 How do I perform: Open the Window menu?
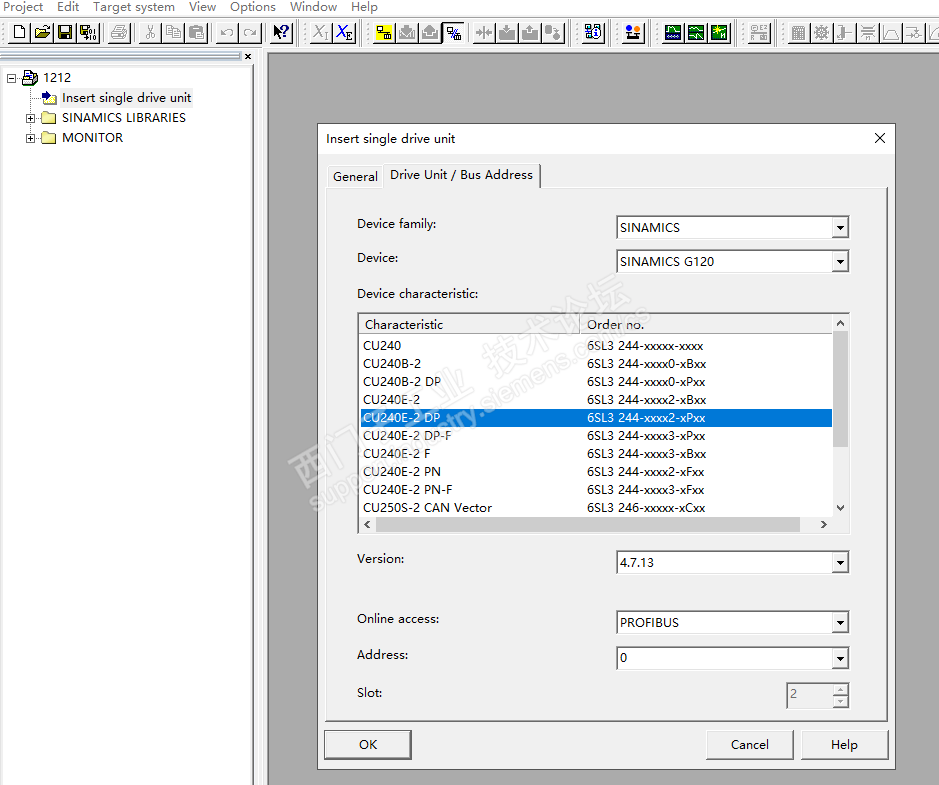click(x=313, y=7)
